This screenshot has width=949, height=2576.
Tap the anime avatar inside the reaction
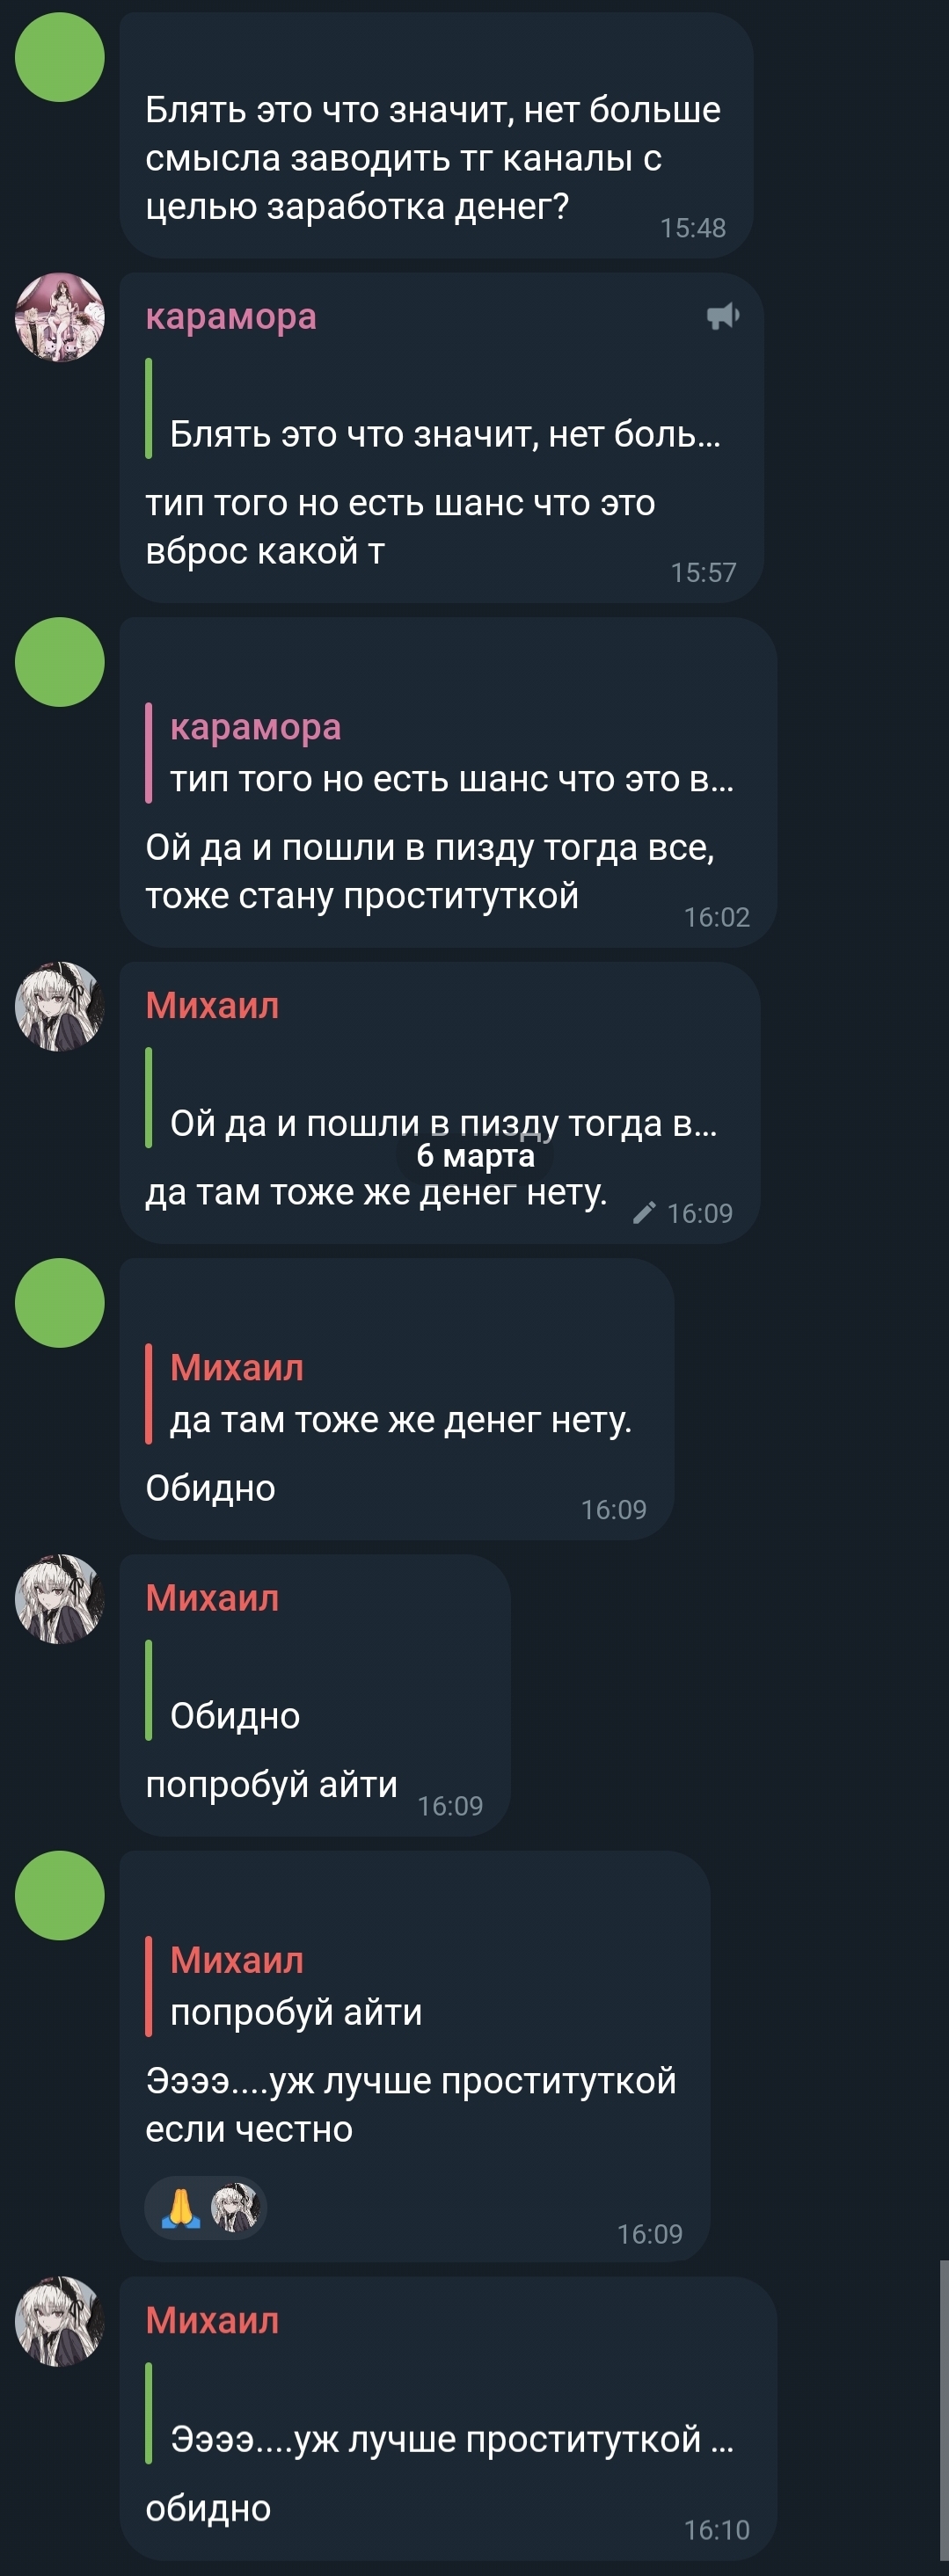pos(235,2208)
